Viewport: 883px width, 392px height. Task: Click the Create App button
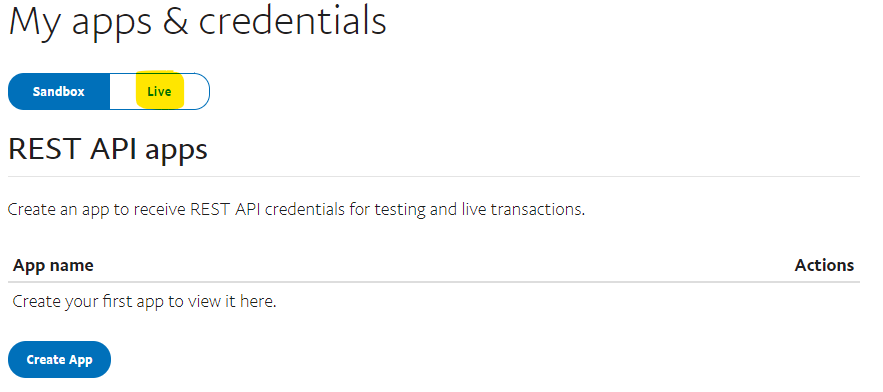pyautogui.click(x=59, y=359)
